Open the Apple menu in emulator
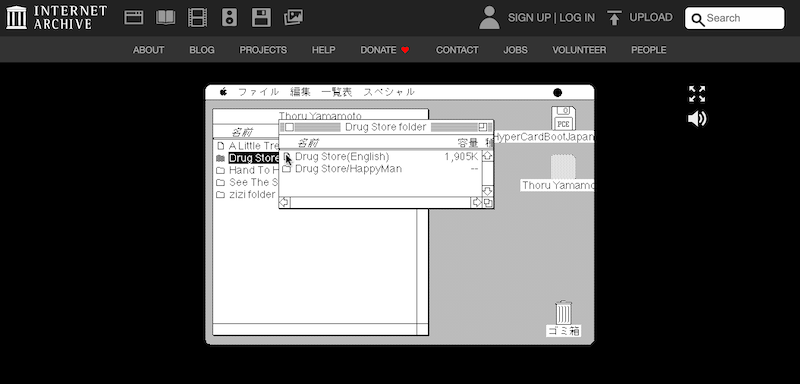Viewport: 800px width, 384px height. (x=223, y=92)
